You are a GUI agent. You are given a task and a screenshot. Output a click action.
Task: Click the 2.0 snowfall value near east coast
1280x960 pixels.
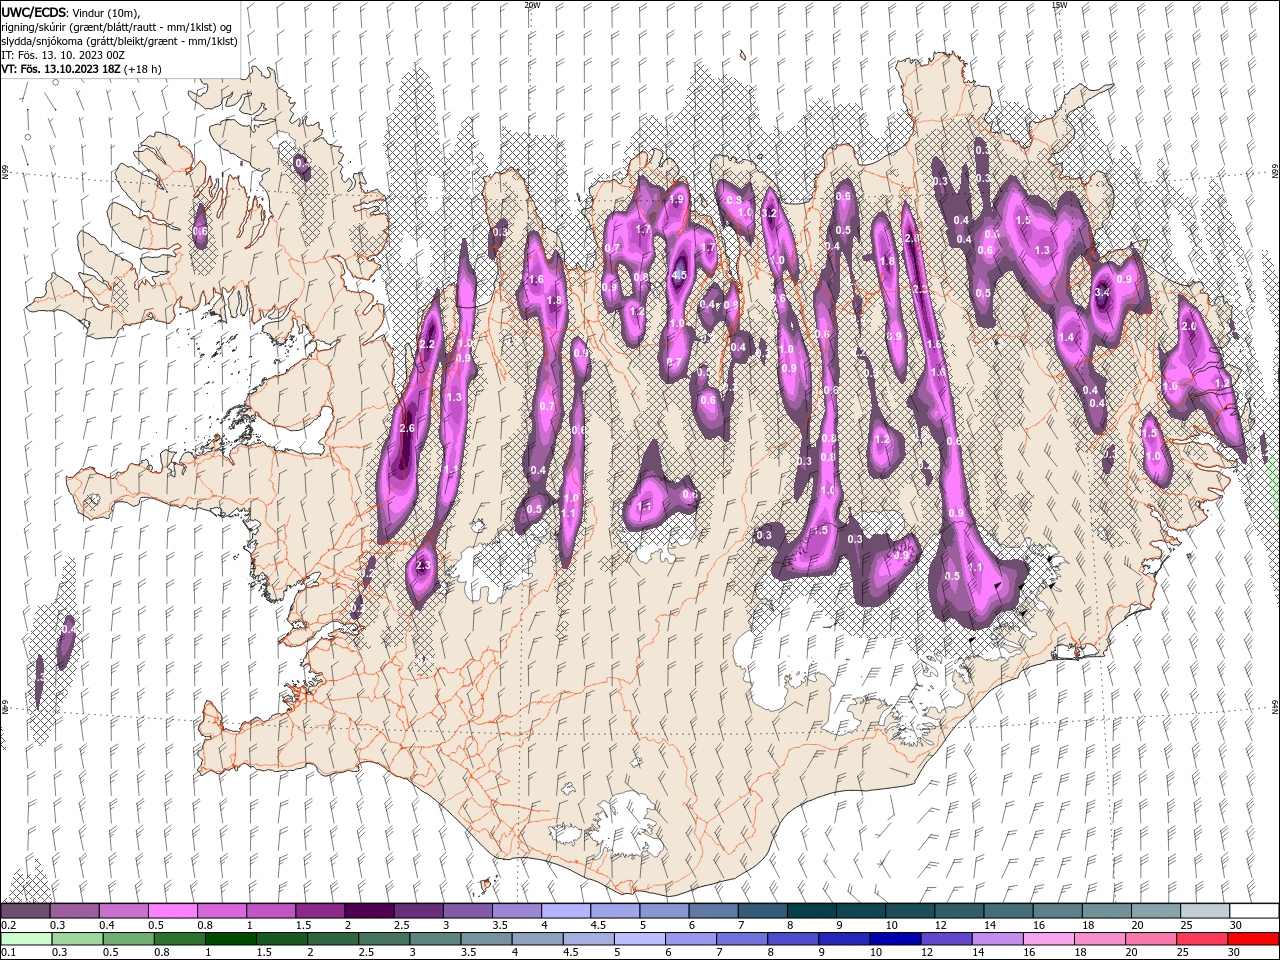[1190, 327]
